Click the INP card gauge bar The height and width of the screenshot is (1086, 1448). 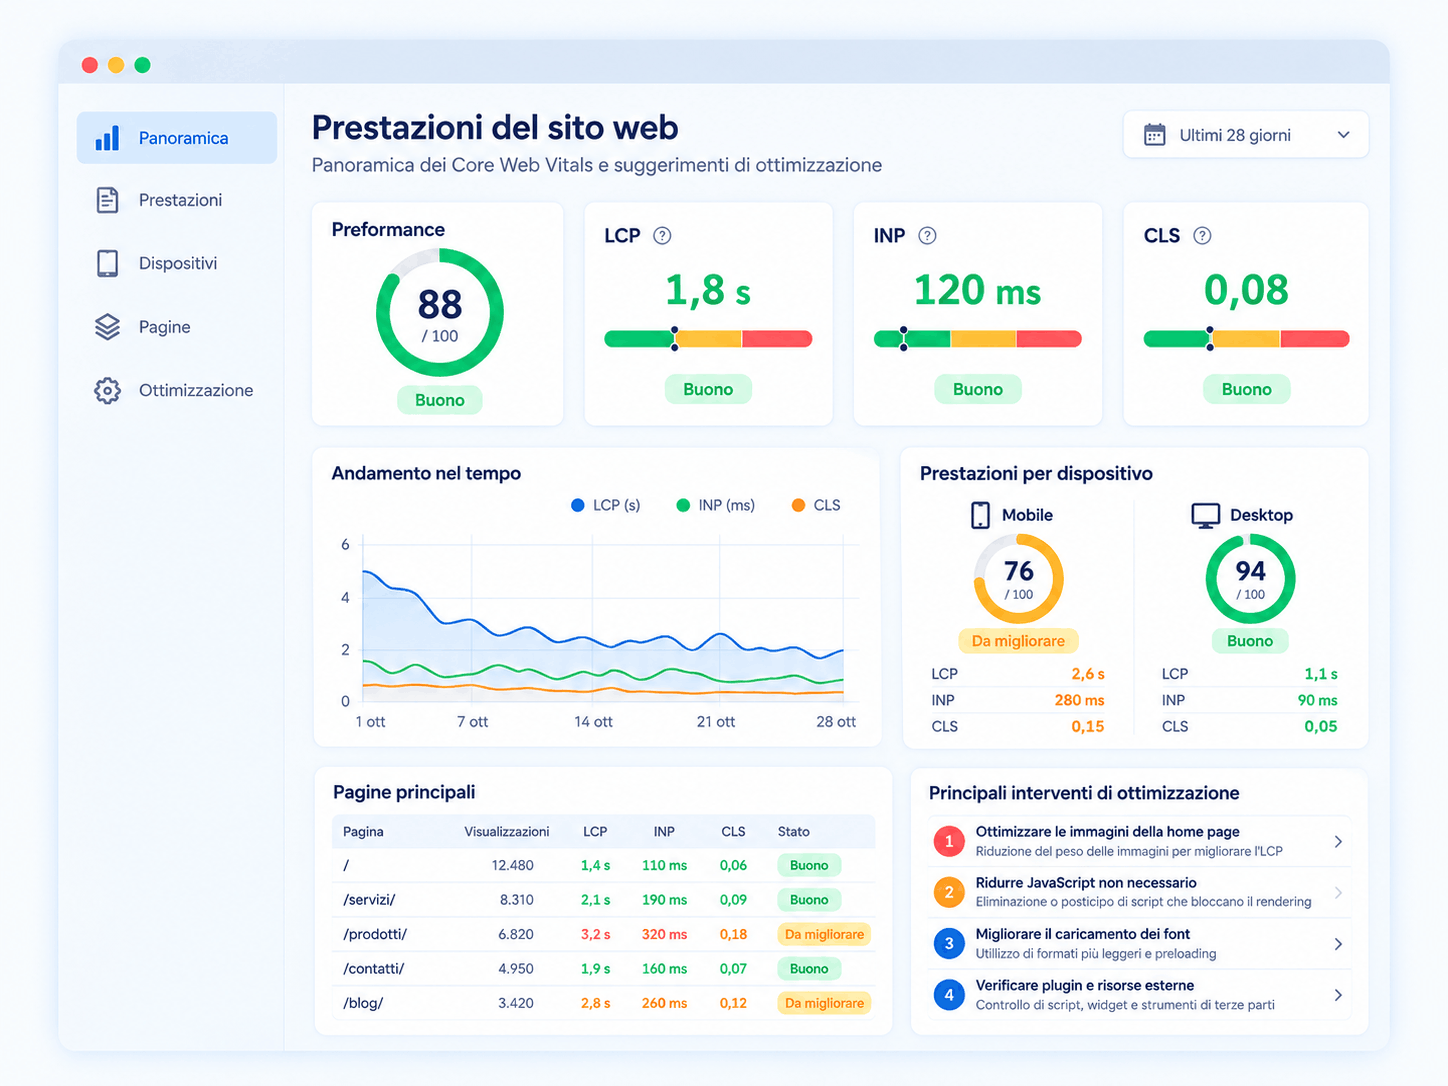click(x=978, y=339)
